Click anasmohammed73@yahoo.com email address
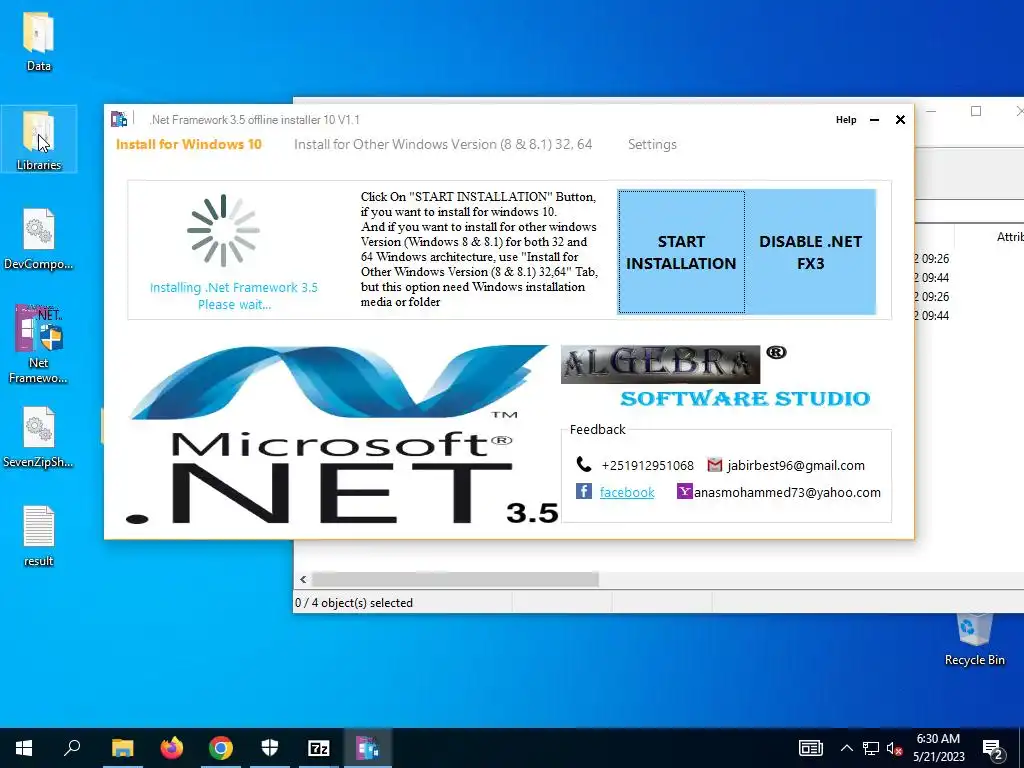 pyautogui.click(x=787, y=492)
